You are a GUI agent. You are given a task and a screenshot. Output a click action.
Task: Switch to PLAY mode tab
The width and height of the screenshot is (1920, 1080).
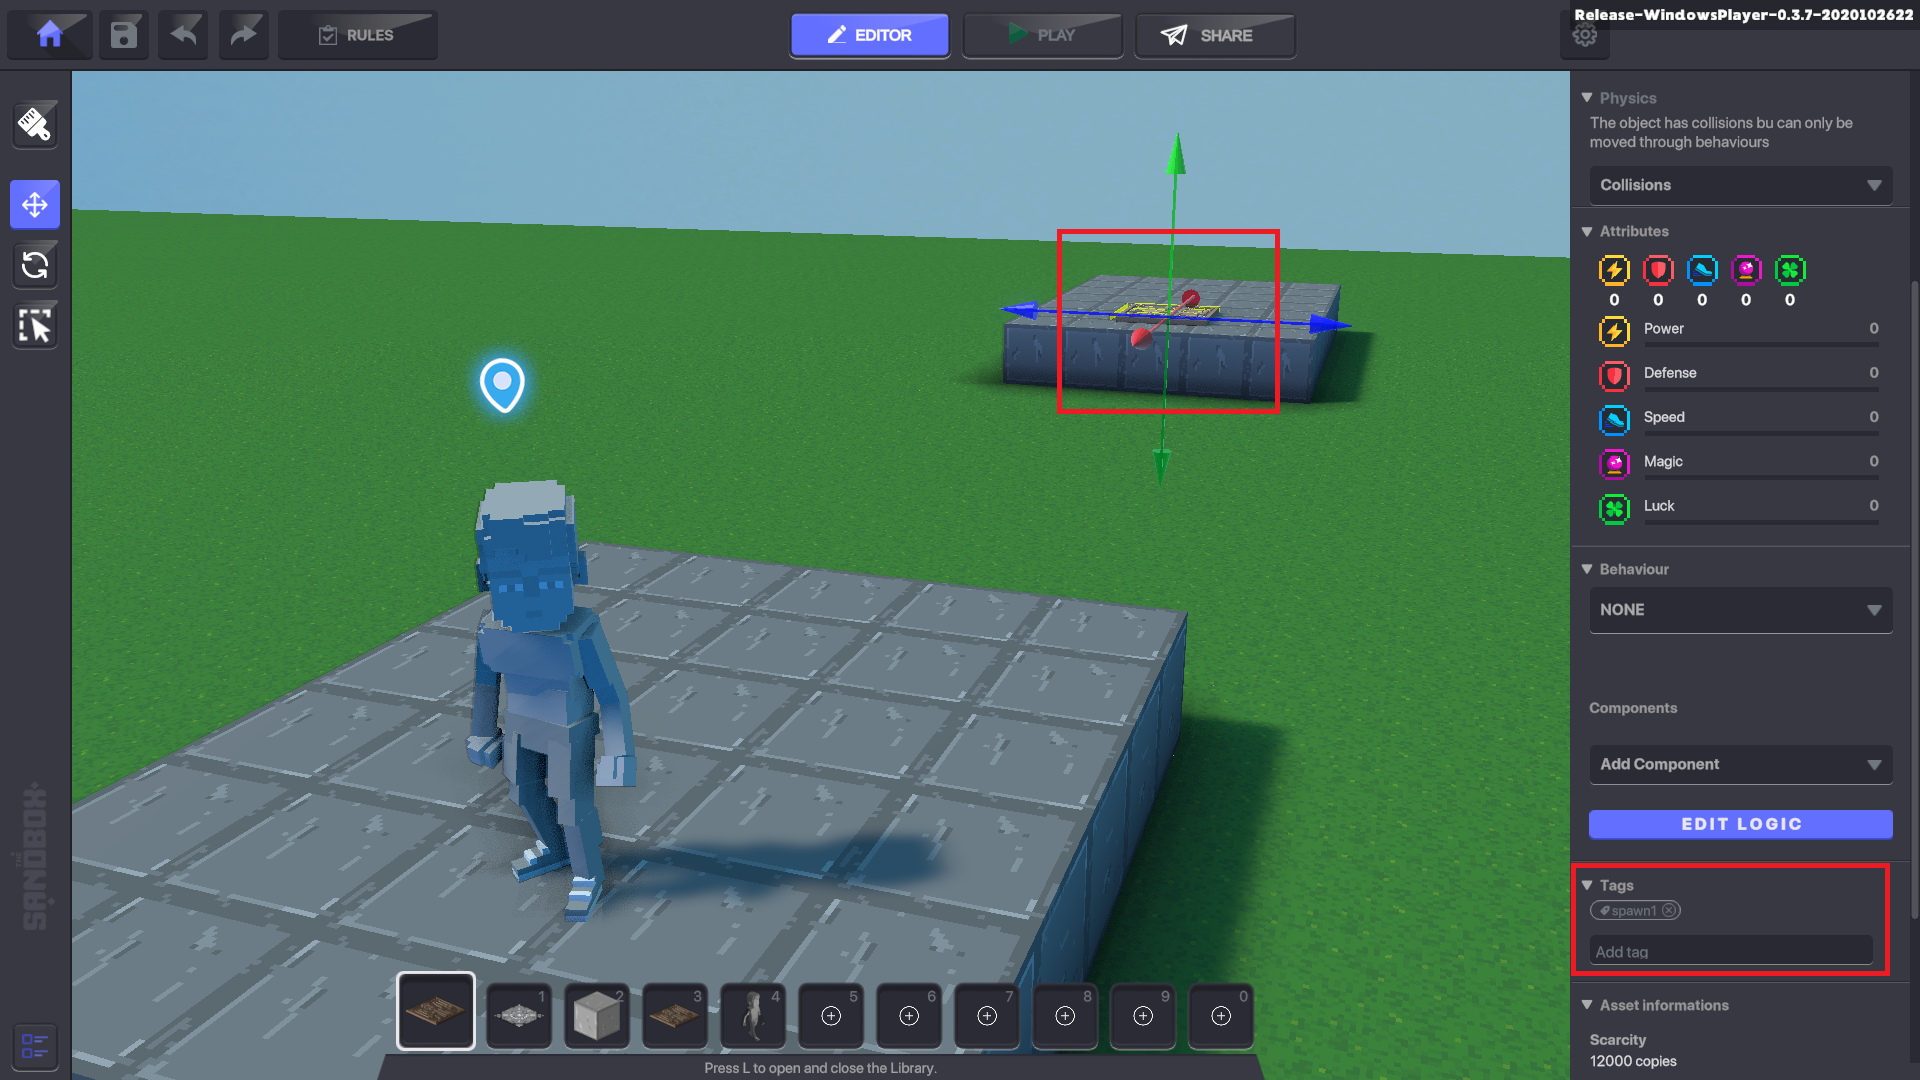click(1042, 35)
